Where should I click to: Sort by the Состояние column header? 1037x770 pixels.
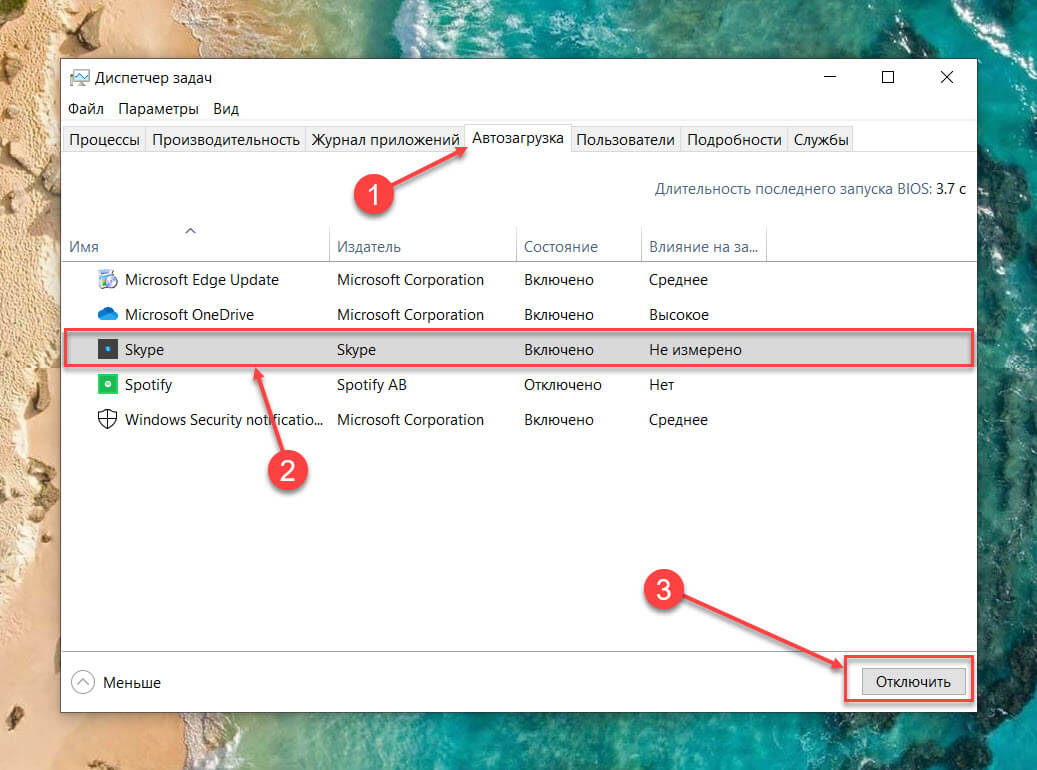(560, 247)
